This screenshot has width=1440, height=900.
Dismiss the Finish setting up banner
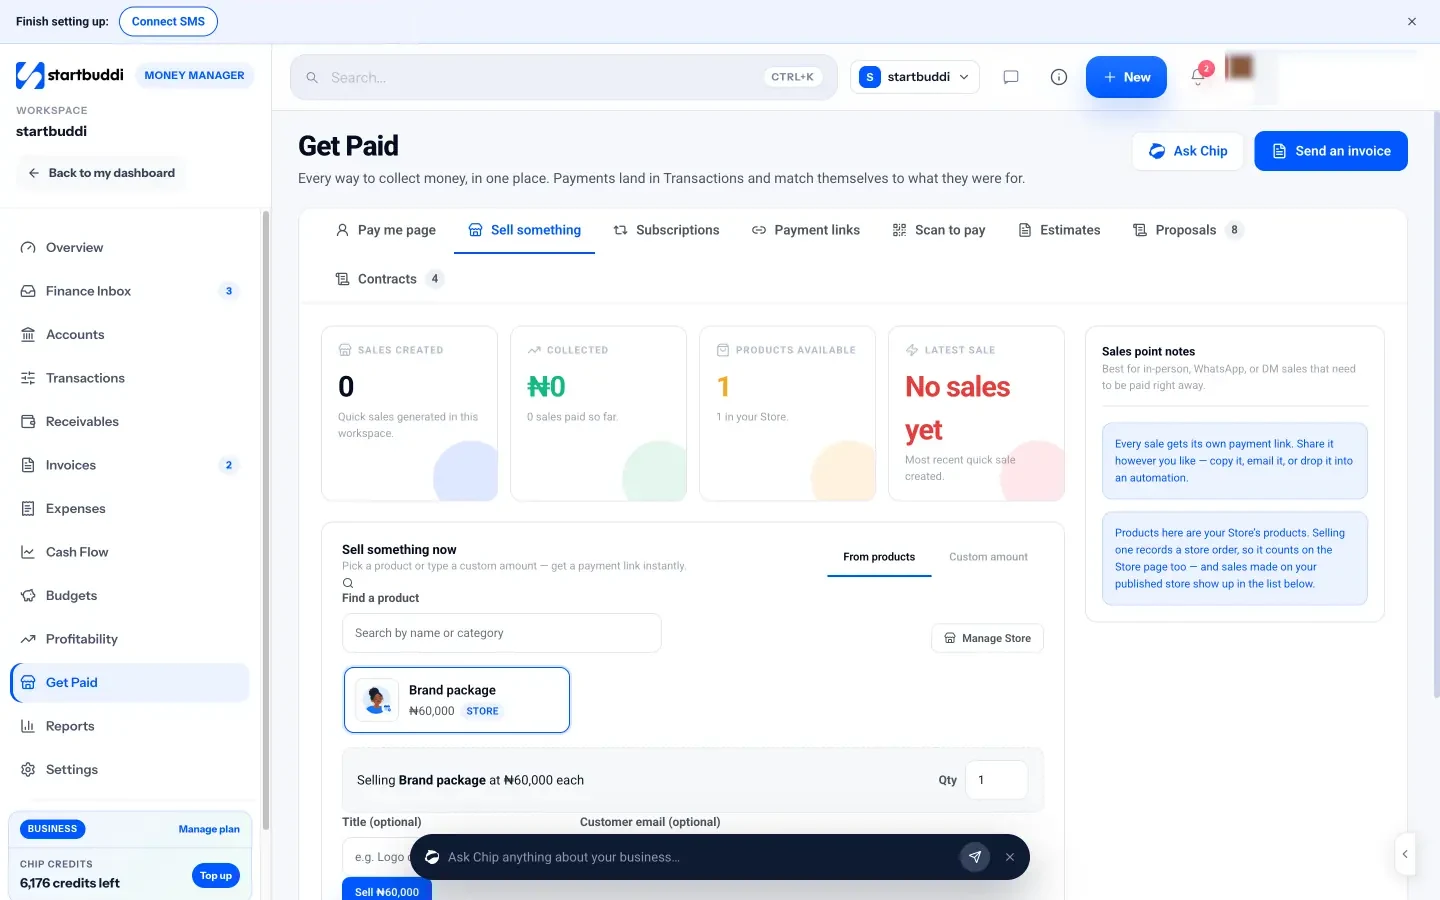click(x=1412, y=21)
